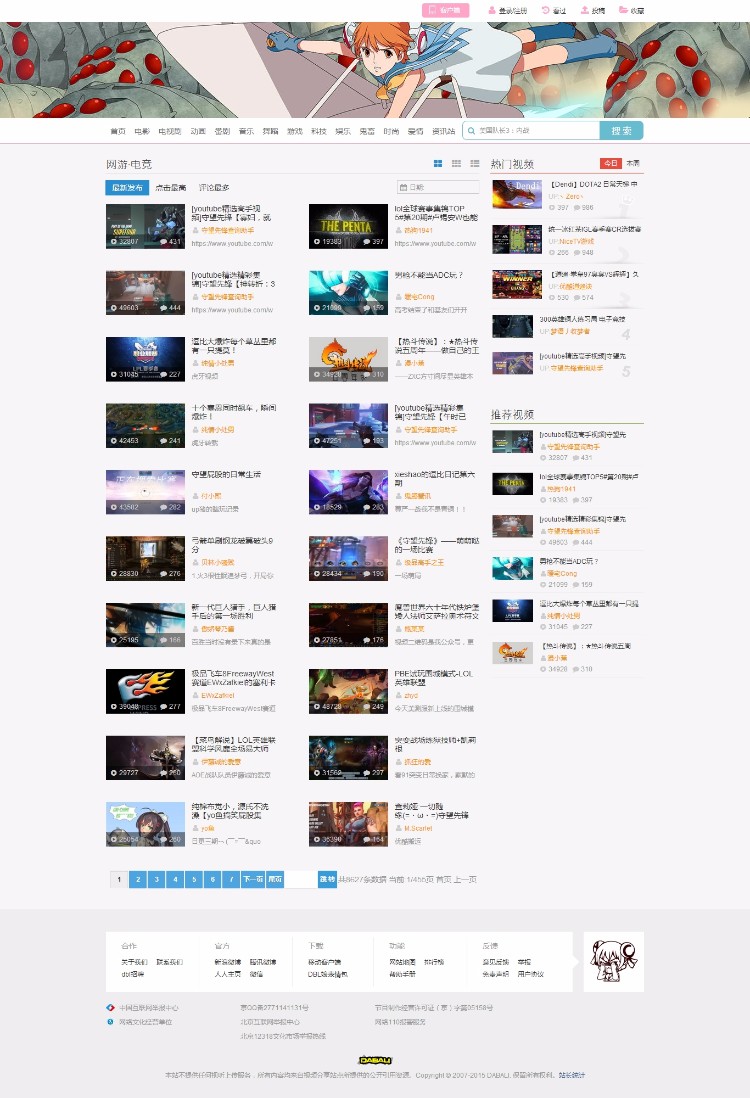Open the Dendi DOTA2 hot video thumbnail
Viewport: 750px width, 1098px height.
point(517,195)
